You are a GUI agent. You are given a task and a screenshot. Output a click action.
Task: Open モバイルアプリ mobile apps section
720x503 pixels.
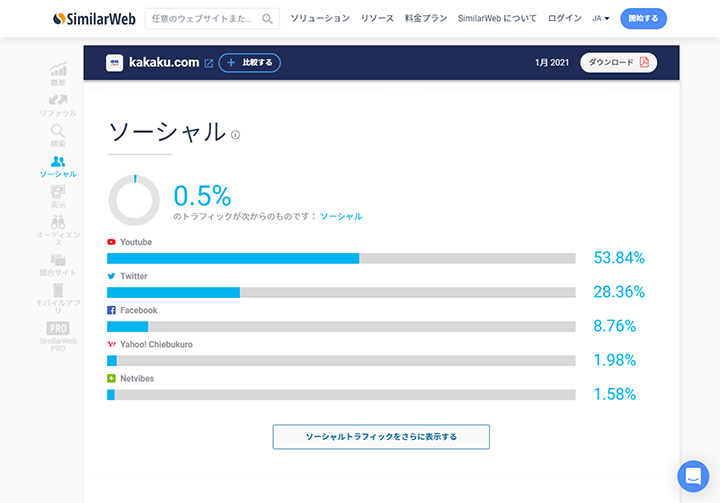pos(58,298)
